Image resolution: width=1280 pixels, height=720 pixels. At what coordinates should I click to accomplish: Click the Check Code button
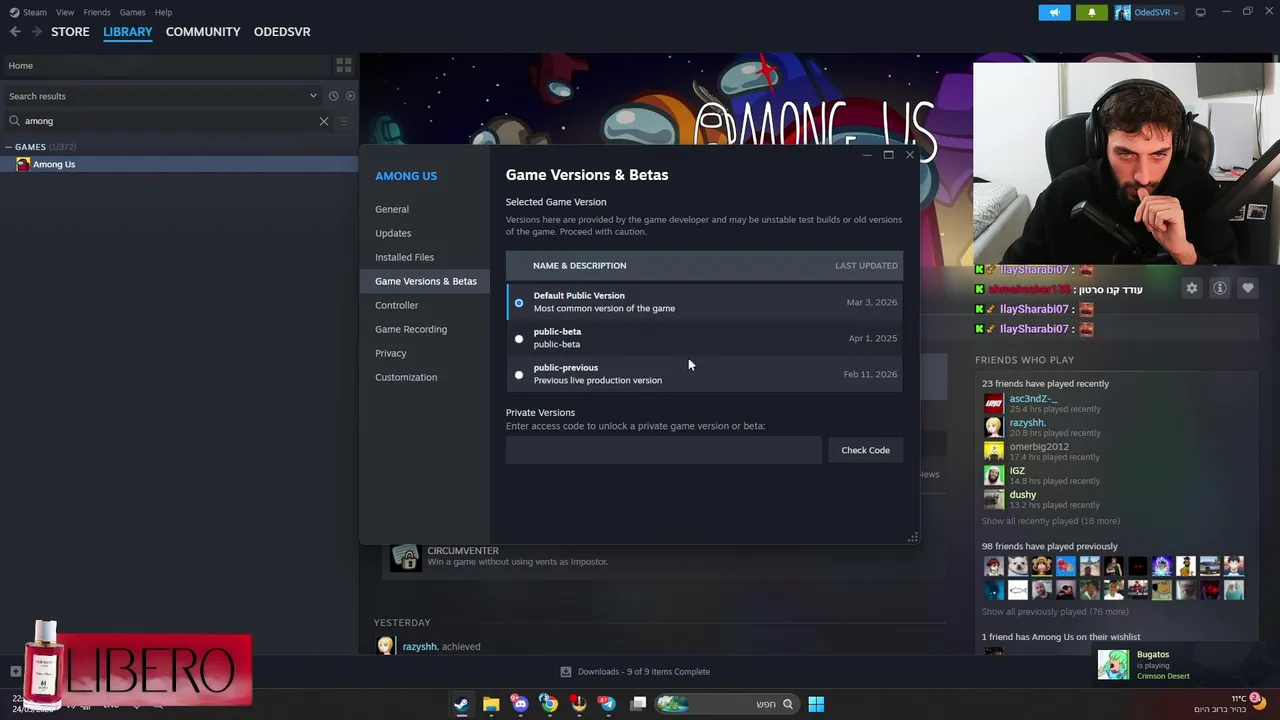[865, 450]
